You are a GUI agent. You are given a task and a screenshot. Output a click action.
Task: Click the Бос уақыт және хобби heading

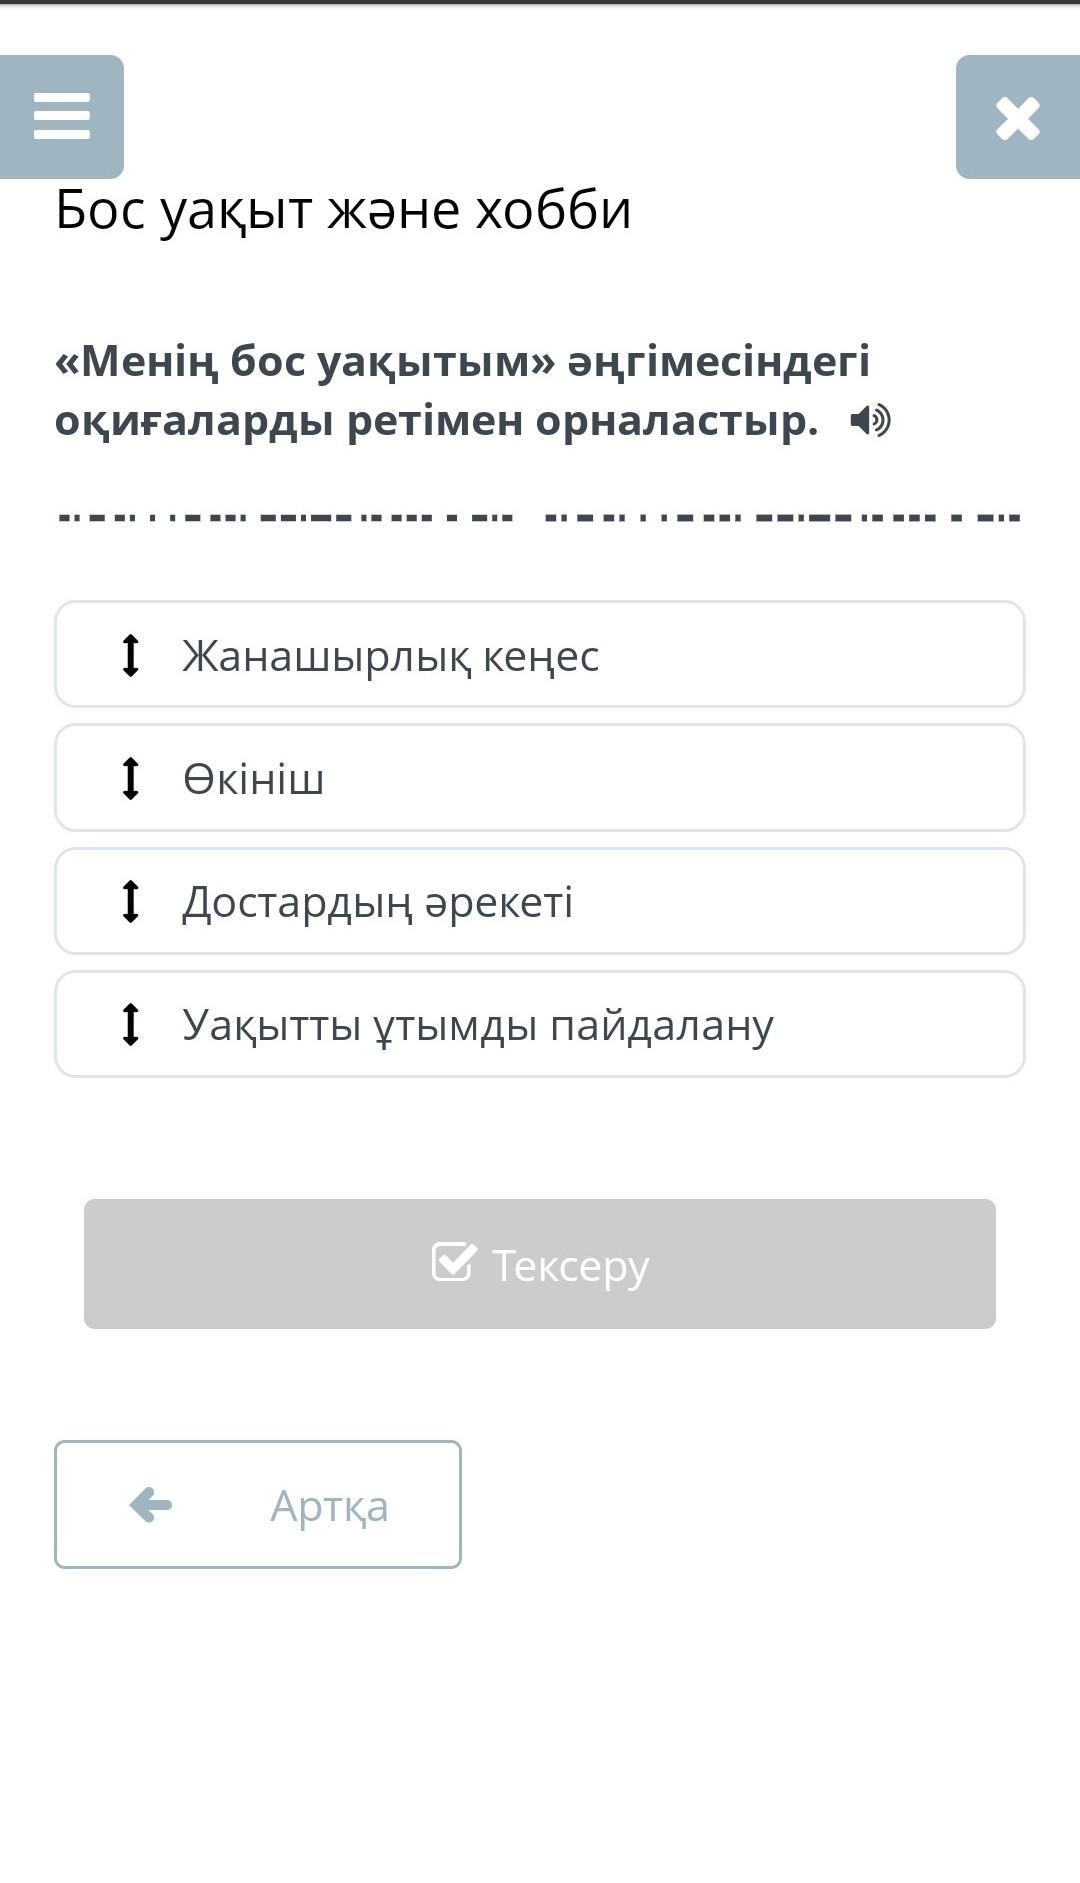coord(343,210)
